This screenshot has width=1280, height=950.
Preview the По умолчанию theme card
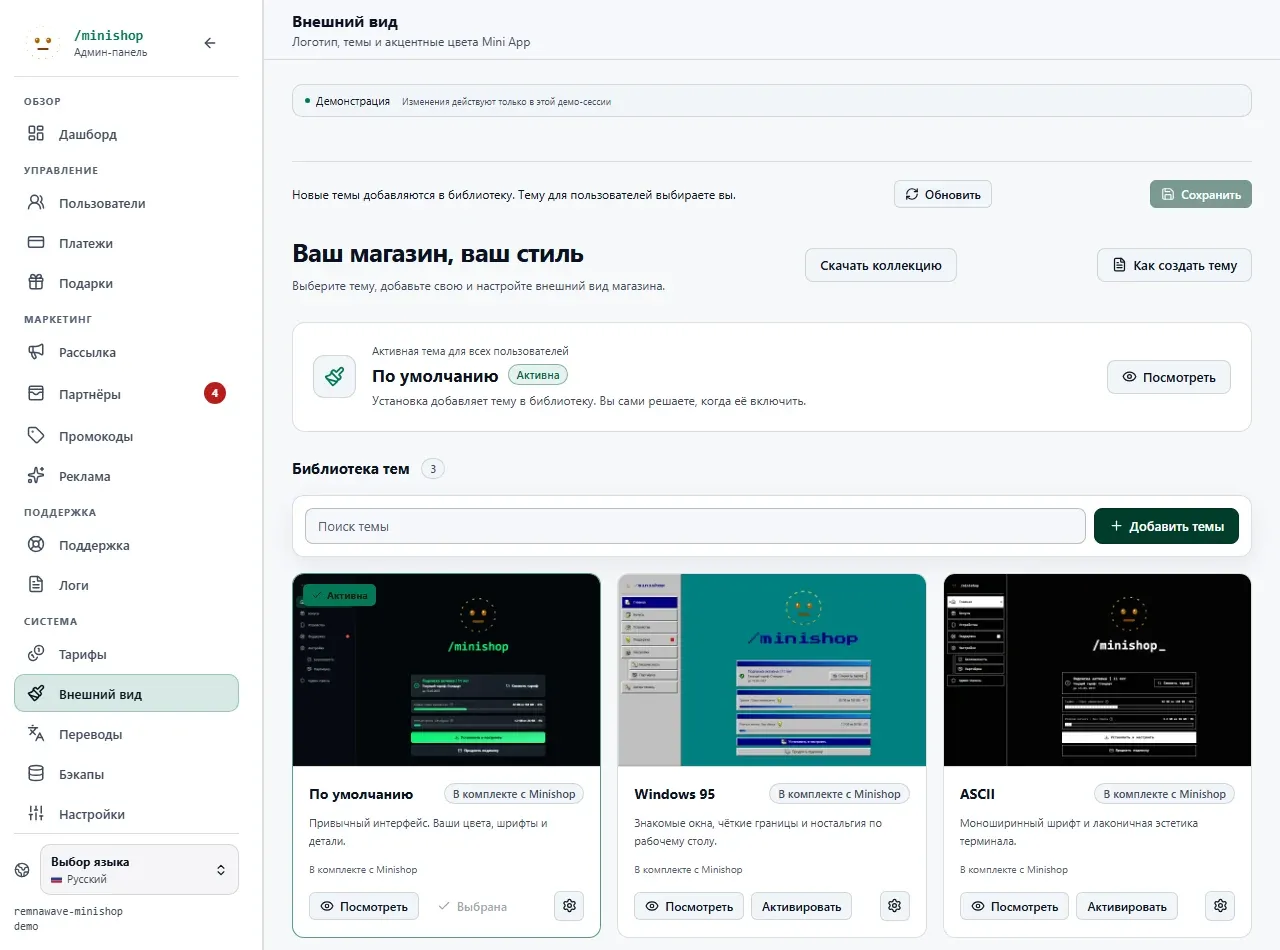[x=364, y=906]
